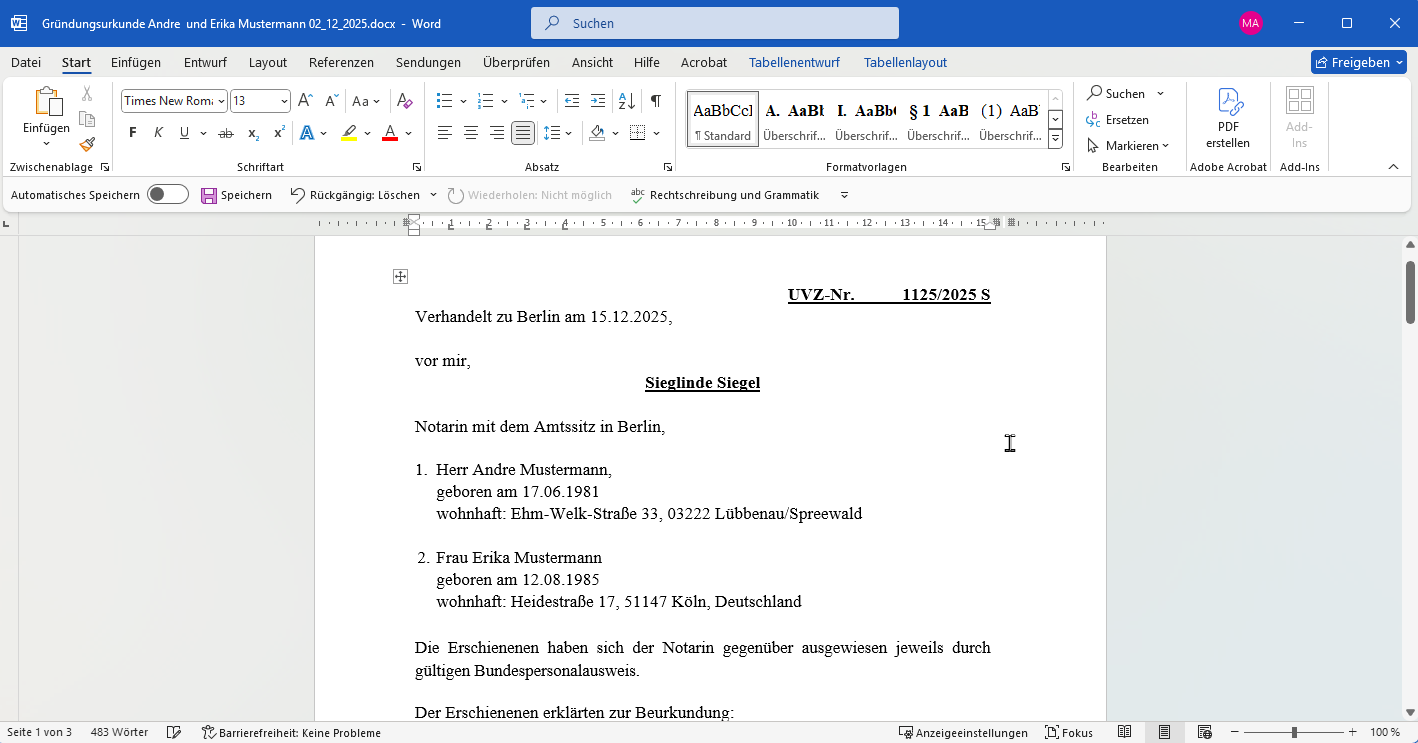Screen dimensions: 1418x743
Task: Click the center alignment icon
Action: [470, 133]
